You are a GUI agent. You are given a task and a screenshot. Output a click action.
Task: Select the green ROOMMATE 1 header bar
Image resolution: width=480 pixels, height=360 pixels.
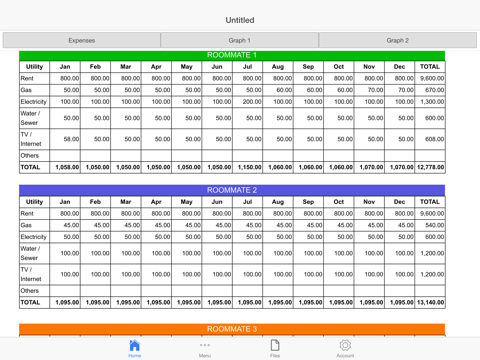(232, 55)
